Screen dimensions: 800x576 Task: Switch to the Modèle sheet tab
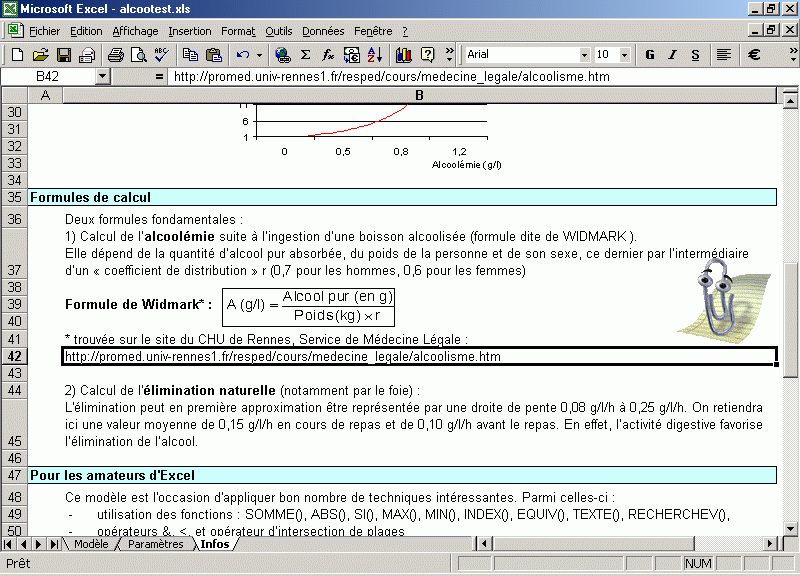(91, 544)
